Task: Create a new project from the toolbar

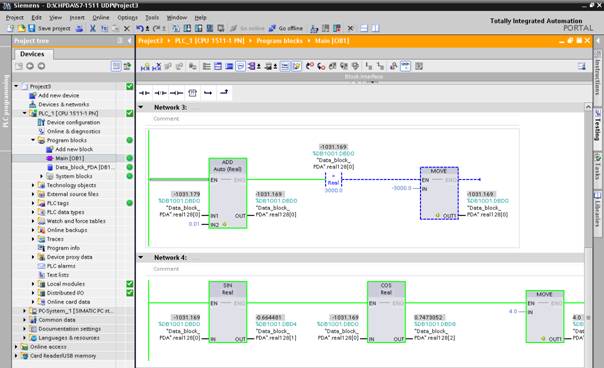Action: (11, 28)
